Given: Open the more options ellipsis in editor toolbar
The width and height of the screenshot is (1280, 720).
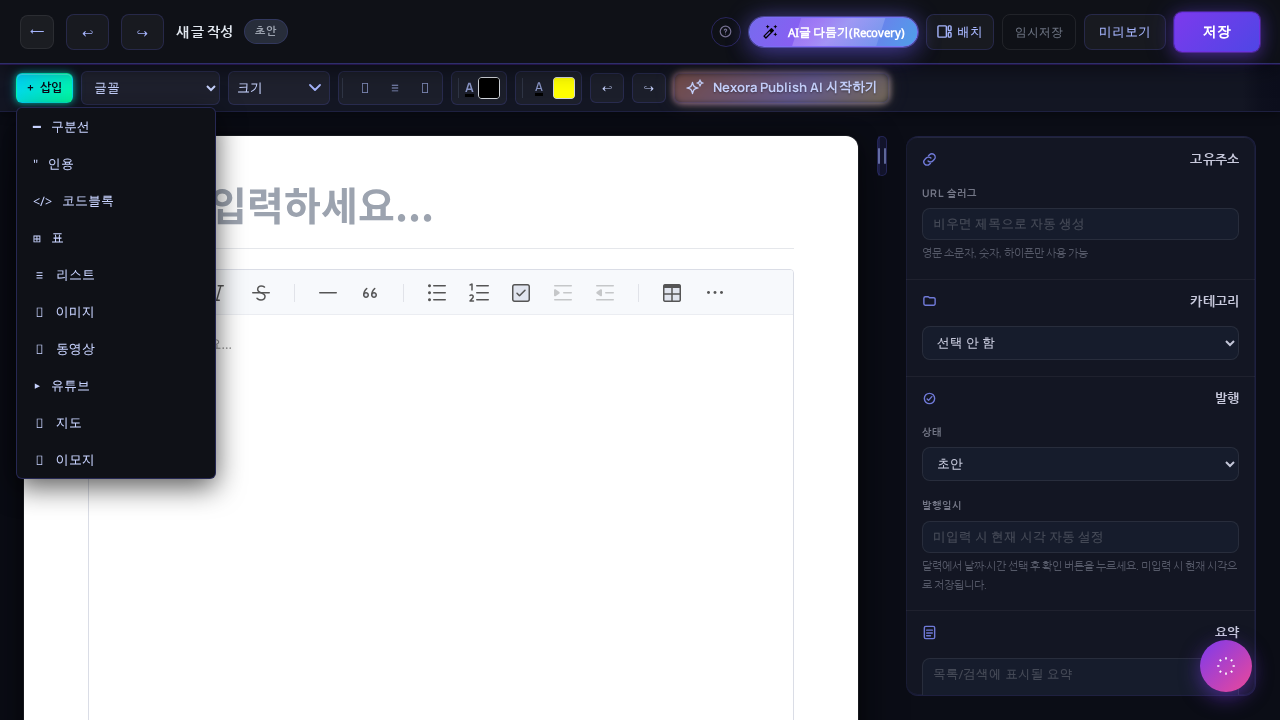Looking at the screenshot, I should pos(715,293).
